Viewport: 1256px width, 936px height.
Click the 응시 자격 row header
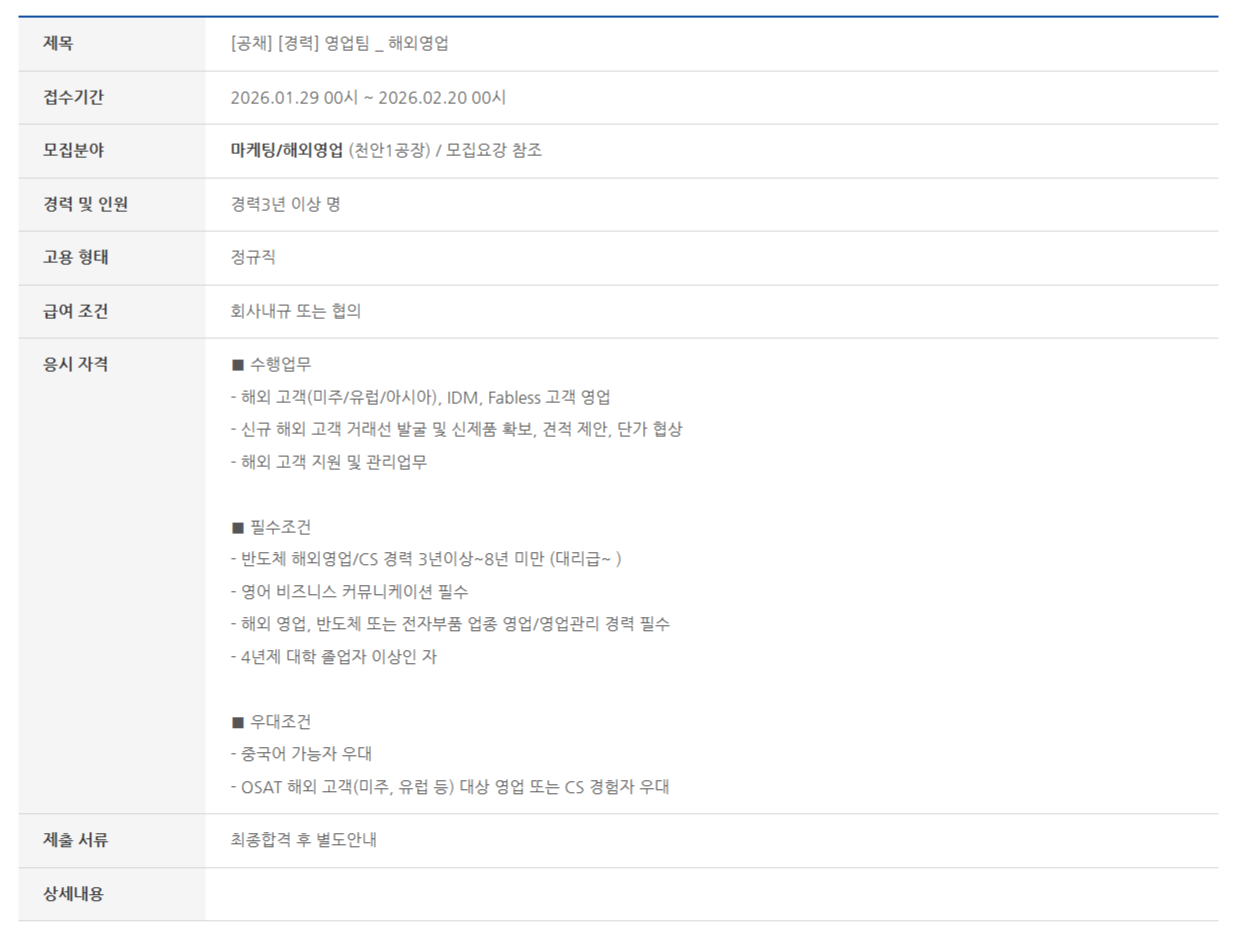76,364
